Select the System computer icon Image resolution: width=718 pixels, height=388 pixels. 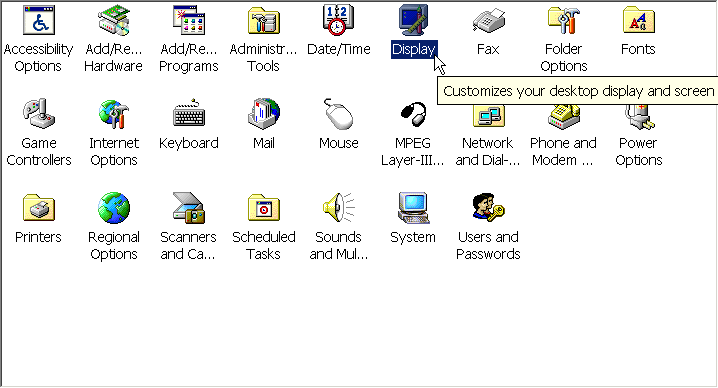(x=413, y=208)
